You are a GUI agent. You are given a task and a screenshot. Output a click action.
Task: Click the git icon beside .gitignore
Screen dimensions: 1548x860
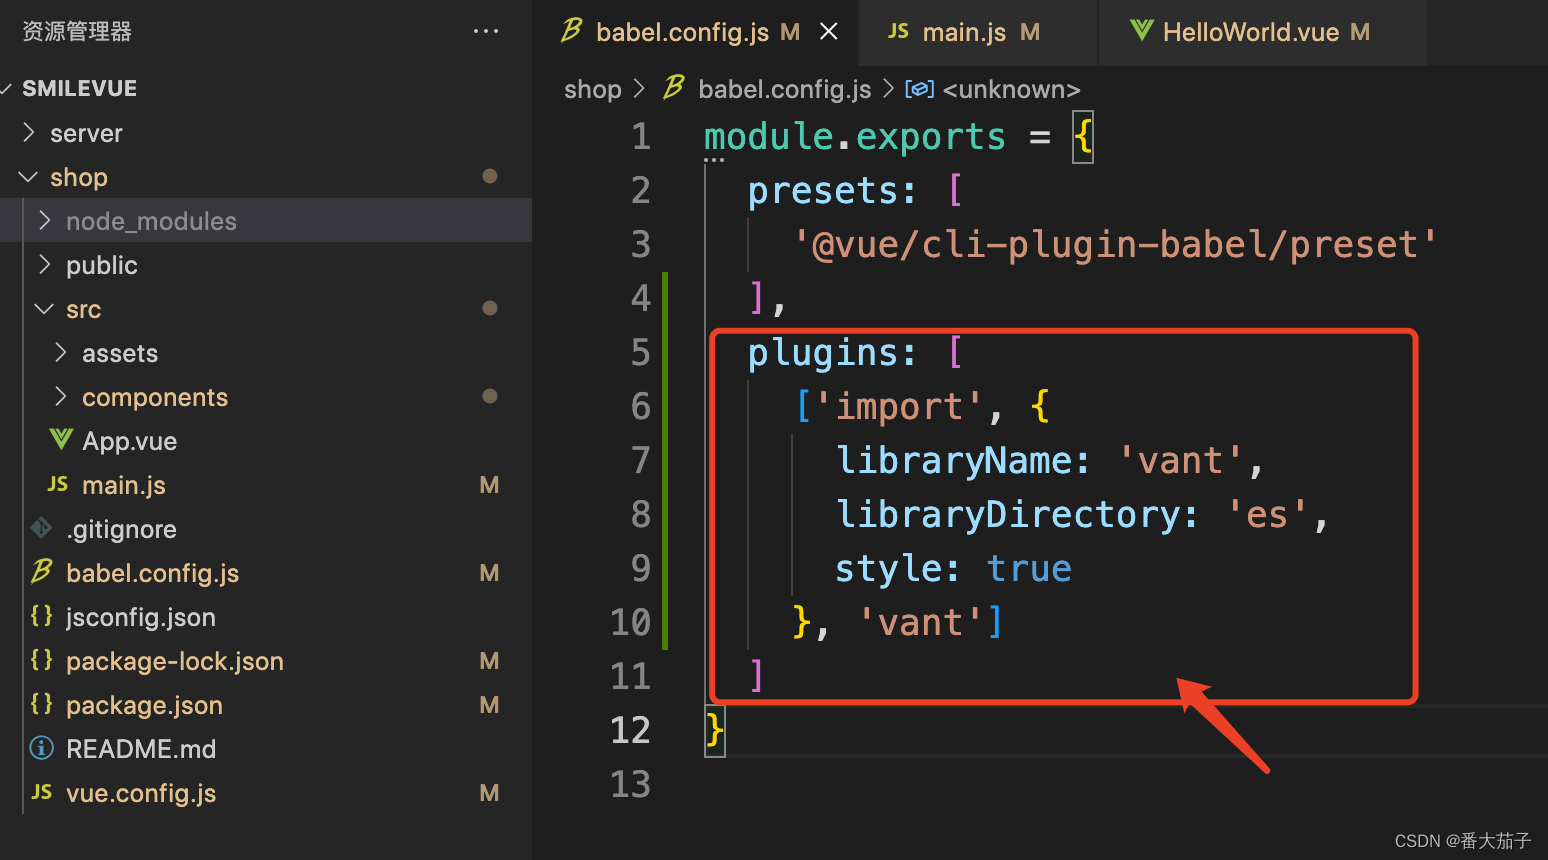coord(41,529)
